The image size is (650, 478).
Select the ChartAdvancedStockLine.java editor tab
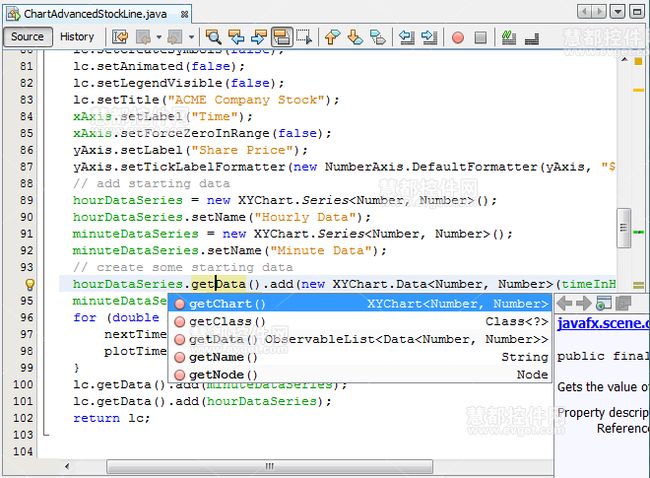[95, 14]
